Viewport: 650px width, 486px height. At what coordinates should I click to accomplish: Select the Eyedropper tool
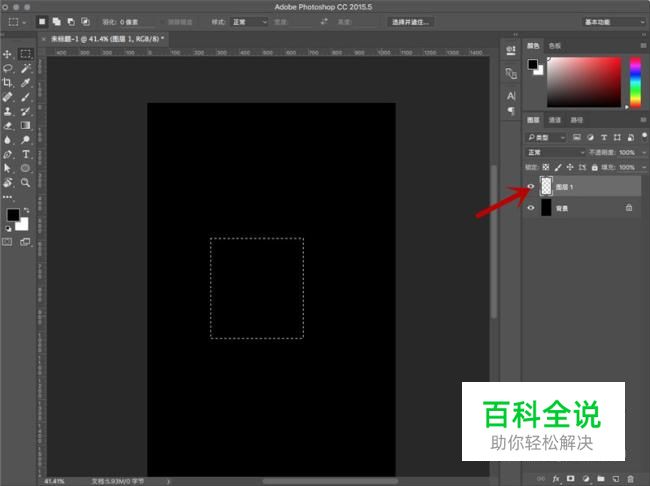tap(25, 83)
